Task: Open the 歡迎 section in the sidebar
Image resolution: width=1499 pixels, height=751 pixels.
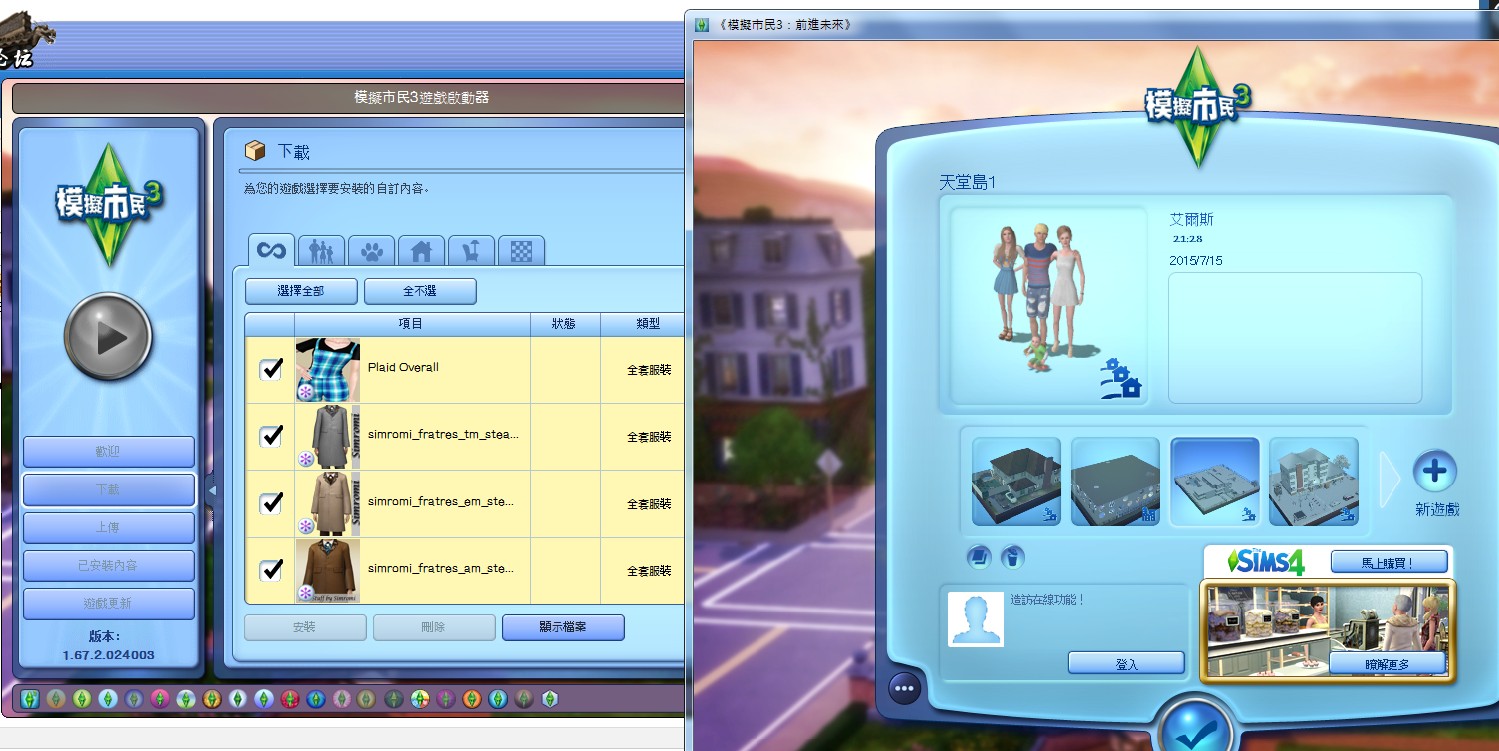Action: 108,452
